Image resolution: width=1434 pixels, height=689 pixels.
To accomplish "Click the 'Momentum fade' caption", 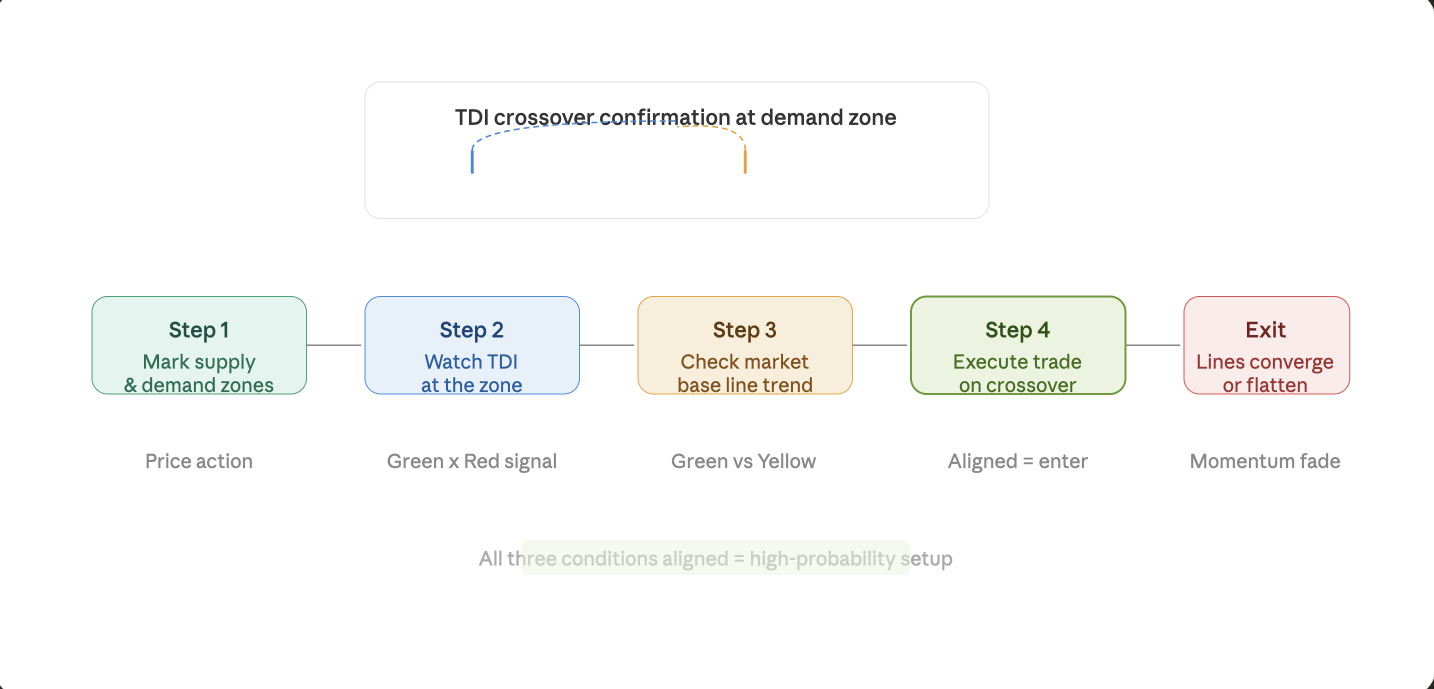I will tap(1265, 461).
